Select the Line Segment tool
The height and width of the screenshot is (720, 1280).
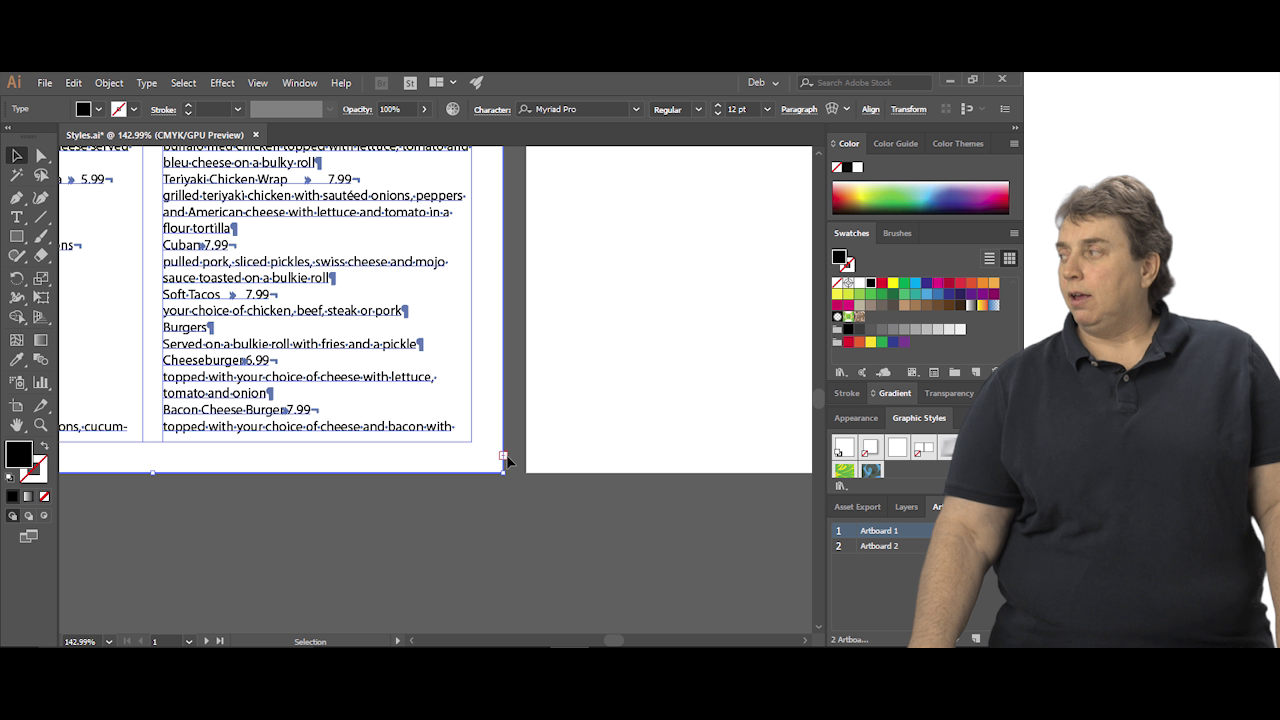41,217
